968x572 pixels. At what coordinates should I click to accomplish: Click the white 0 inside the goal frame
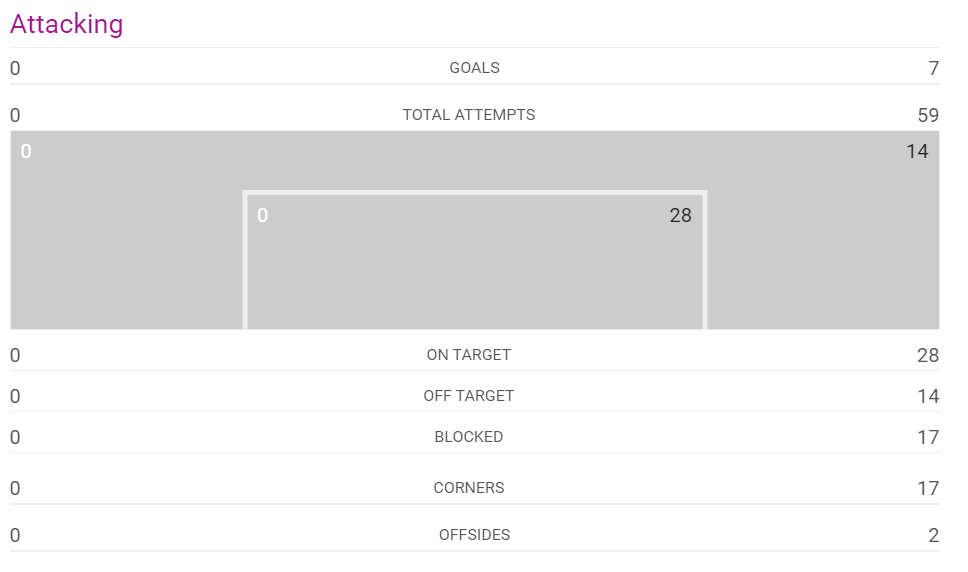coord(262,215)
